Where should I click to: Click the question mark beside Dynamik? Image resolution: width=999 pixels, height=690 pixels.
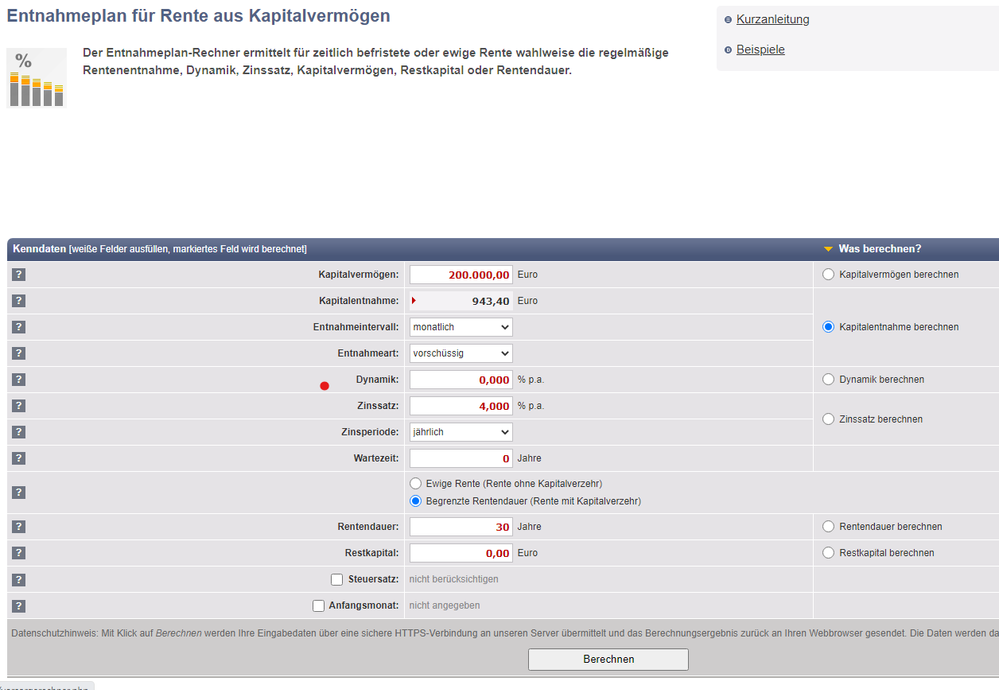pyautogui.click(x=18, y=380)
